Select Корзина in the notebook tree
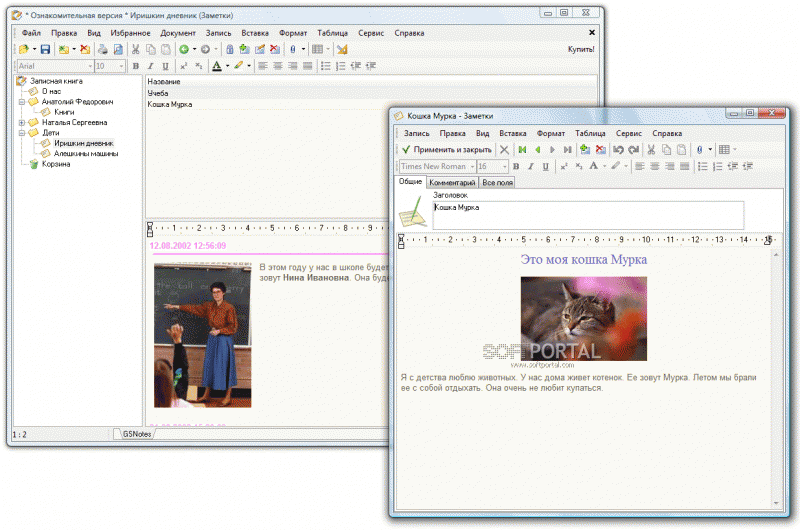This screenshot has width=800, height=530. click(56, 164)
